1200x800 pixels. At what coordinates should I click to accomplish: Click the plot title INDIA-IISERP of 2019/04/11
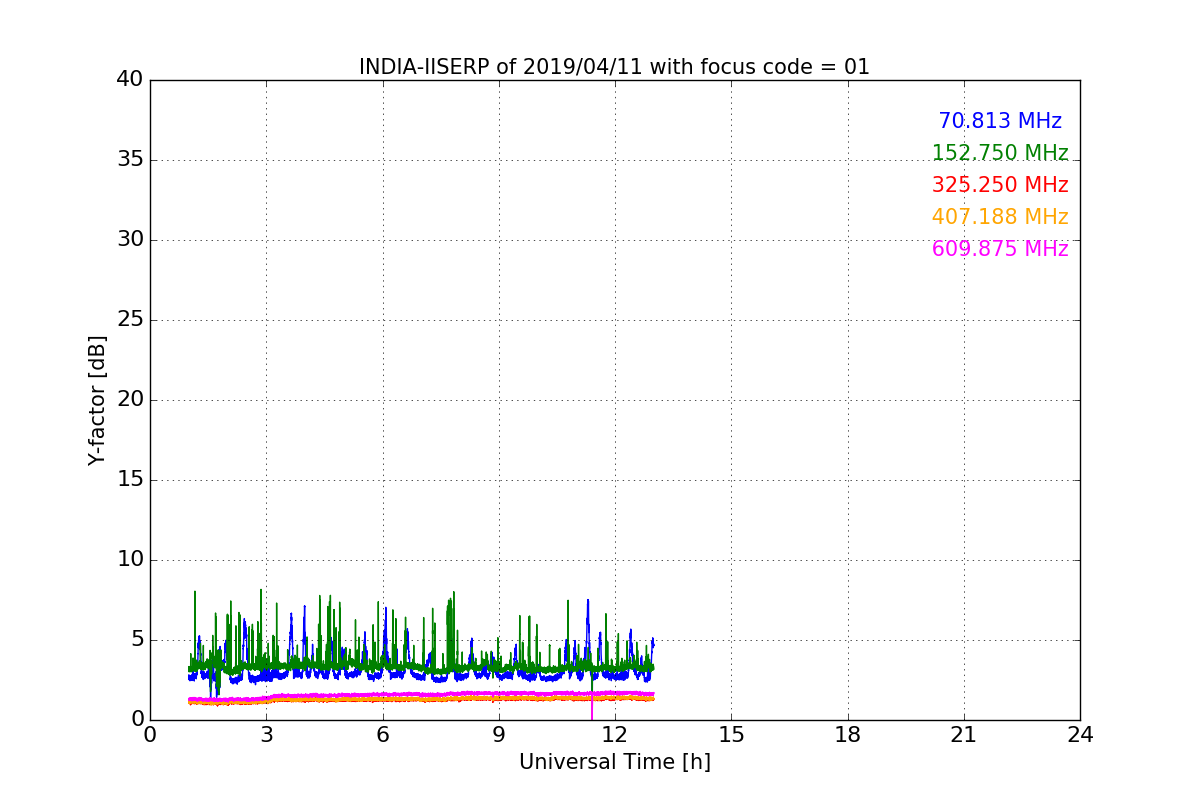614,67
